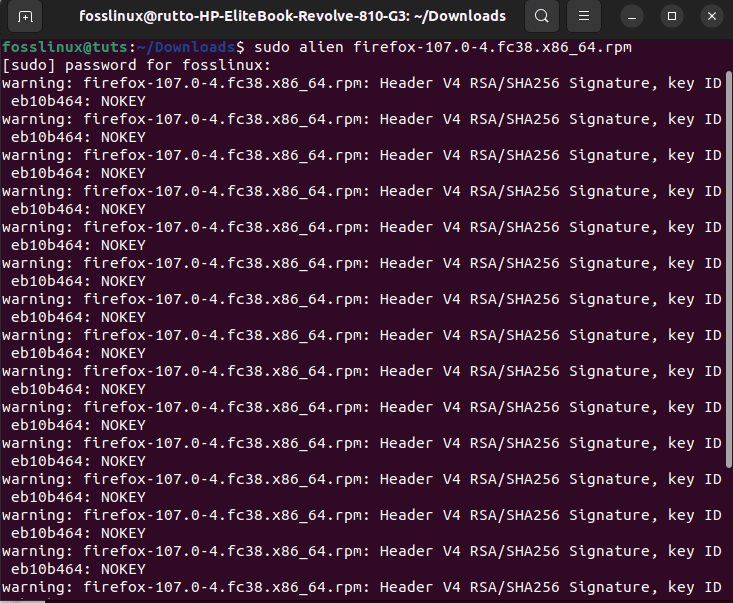This screenshot has width=733, height=603.
Task: Click the terminal vertical scrollbar
Action: coord(729,269)
